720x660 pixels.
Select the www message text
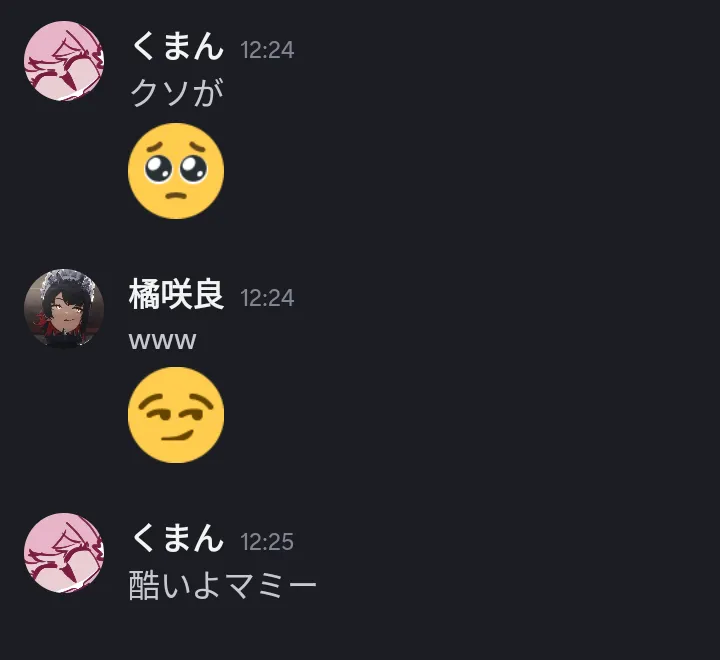coord(163,341)
